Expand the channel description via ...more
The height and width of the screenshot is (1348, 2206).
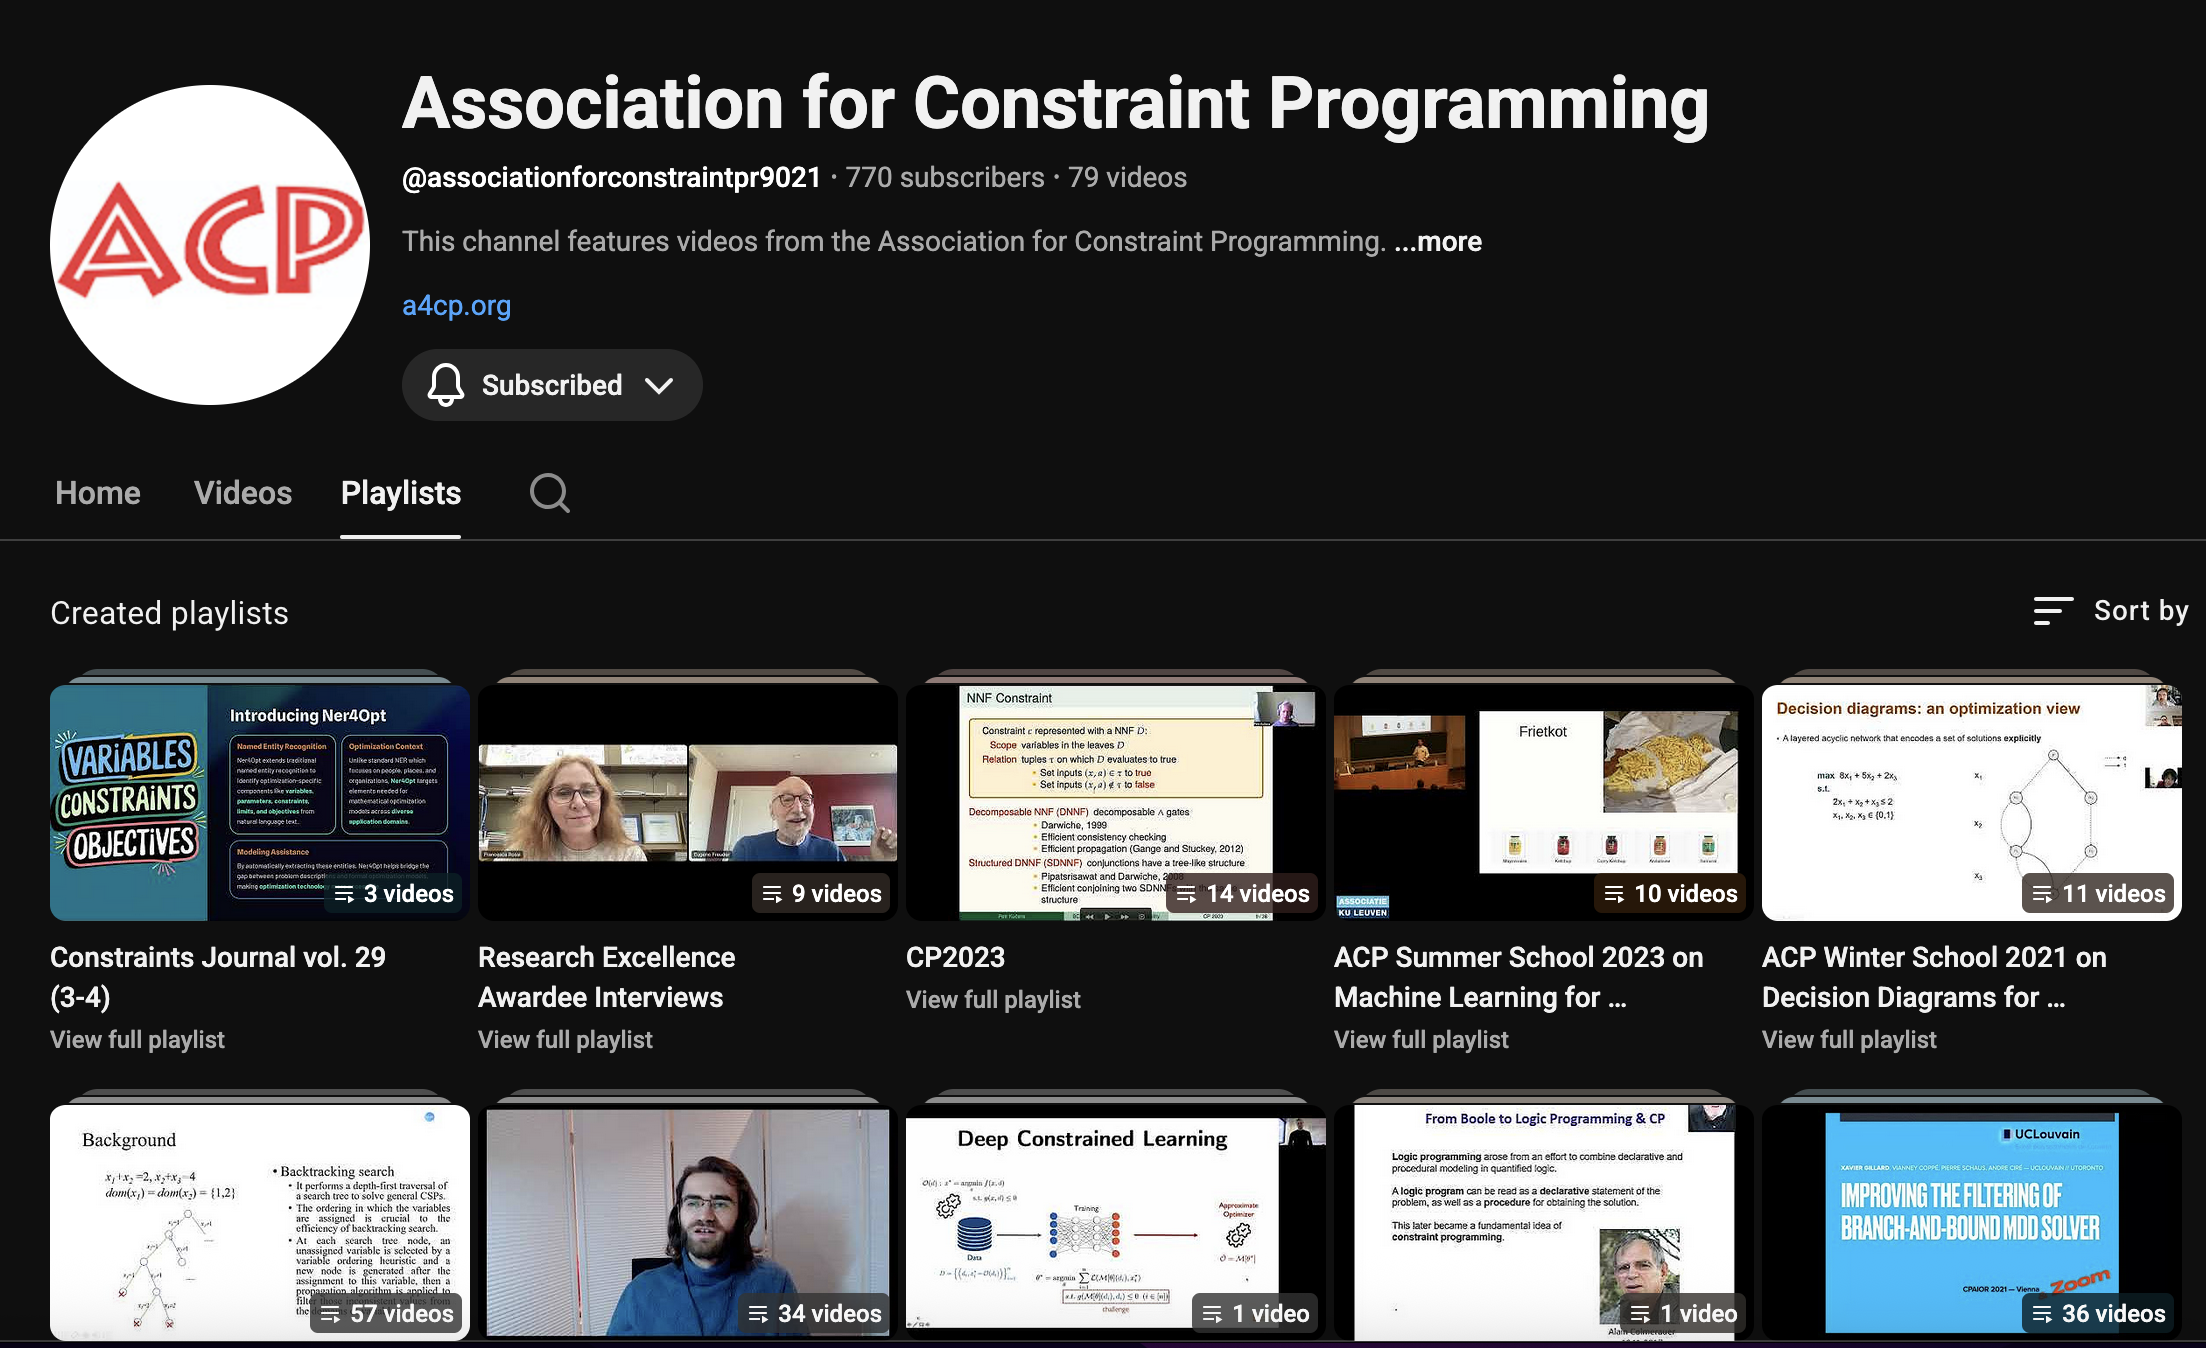[x=1439, y=241]
